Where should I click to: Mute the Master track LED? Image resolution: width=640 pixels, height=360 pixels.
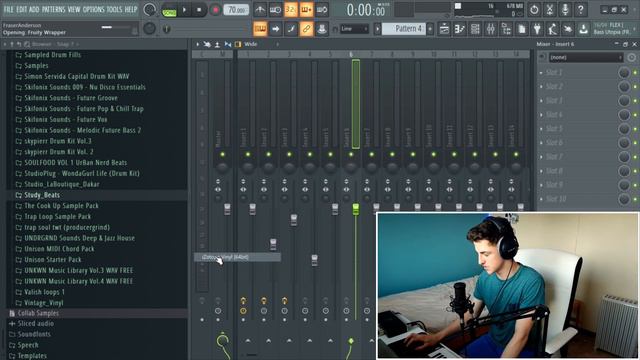pos(222,154)
